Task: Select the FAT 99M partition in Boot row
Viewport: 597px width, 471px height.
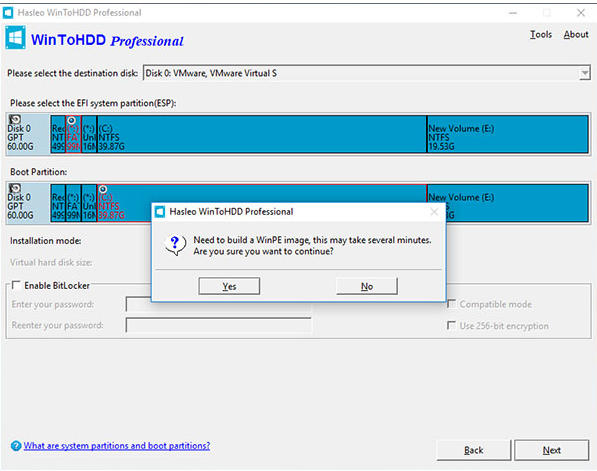Action: [x=73, y=203]
